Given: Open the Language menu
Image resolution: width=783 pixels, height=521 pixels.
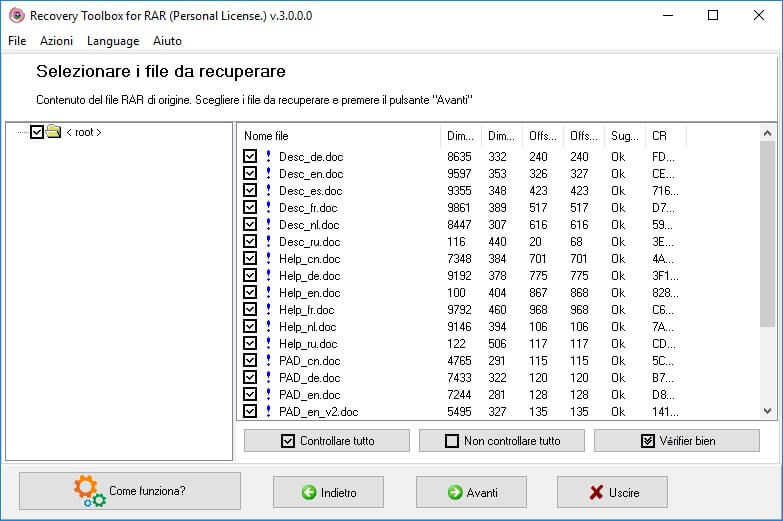Looking at the screenshot, I should [x=113, y=41].
